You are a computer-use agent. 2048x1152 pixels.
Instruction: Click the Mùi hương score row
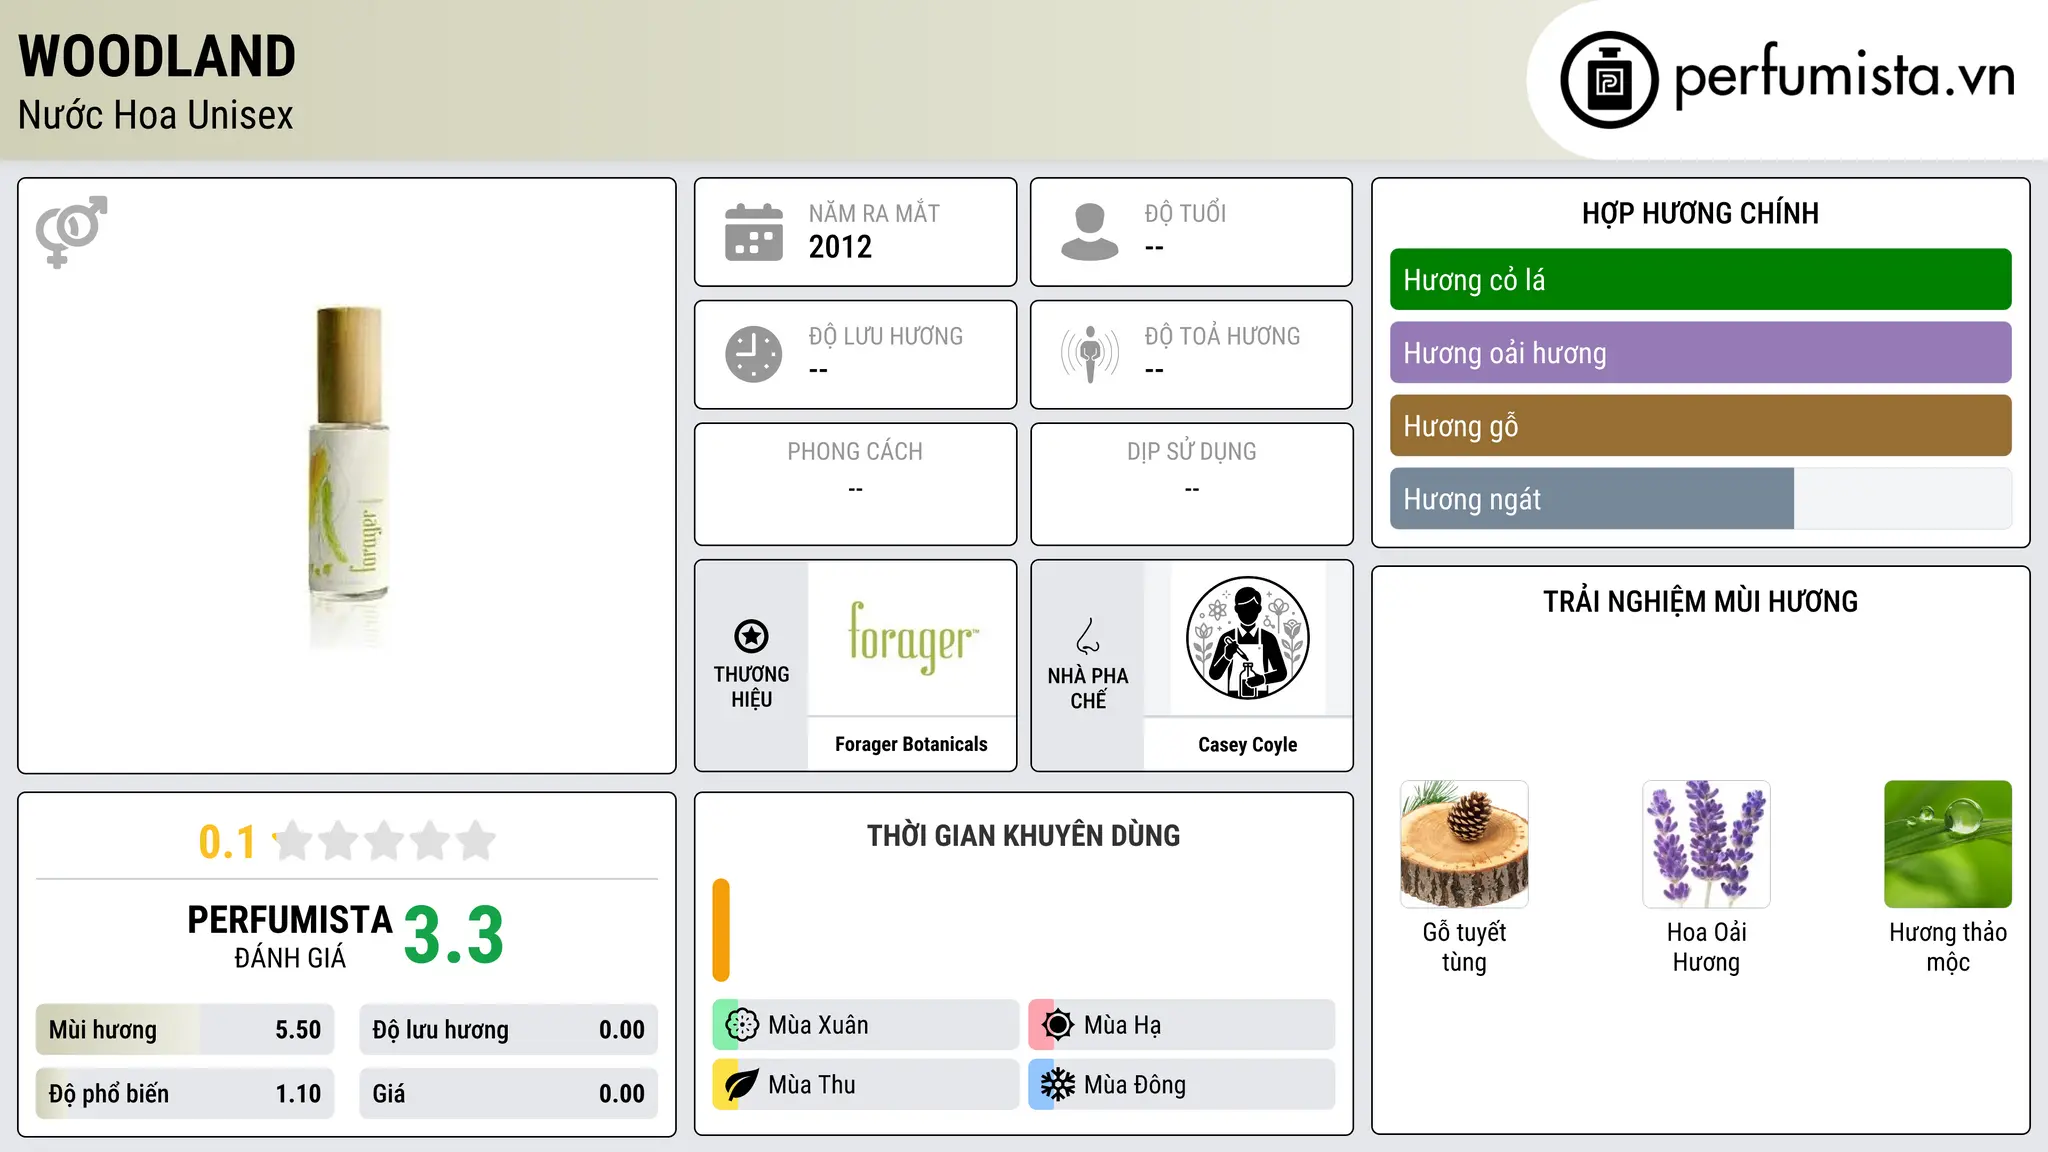point(185,1030)
